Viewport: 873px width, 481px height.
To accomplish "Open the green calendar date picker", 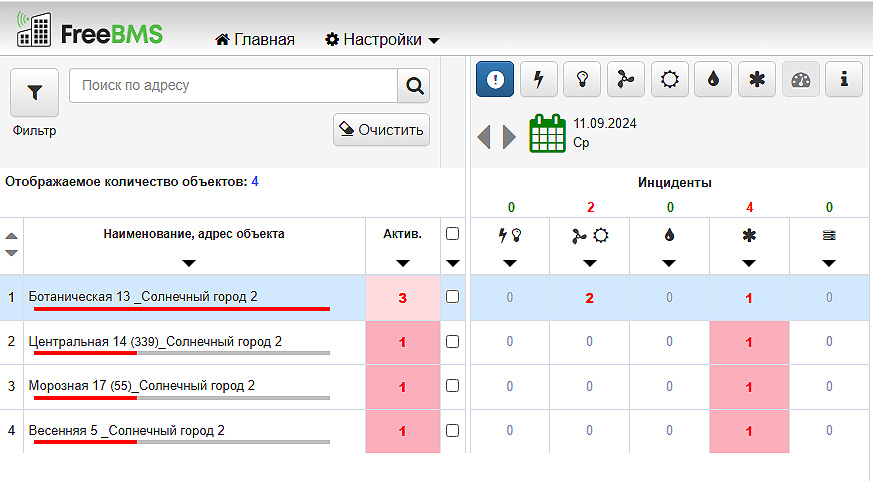I will 547,133.
